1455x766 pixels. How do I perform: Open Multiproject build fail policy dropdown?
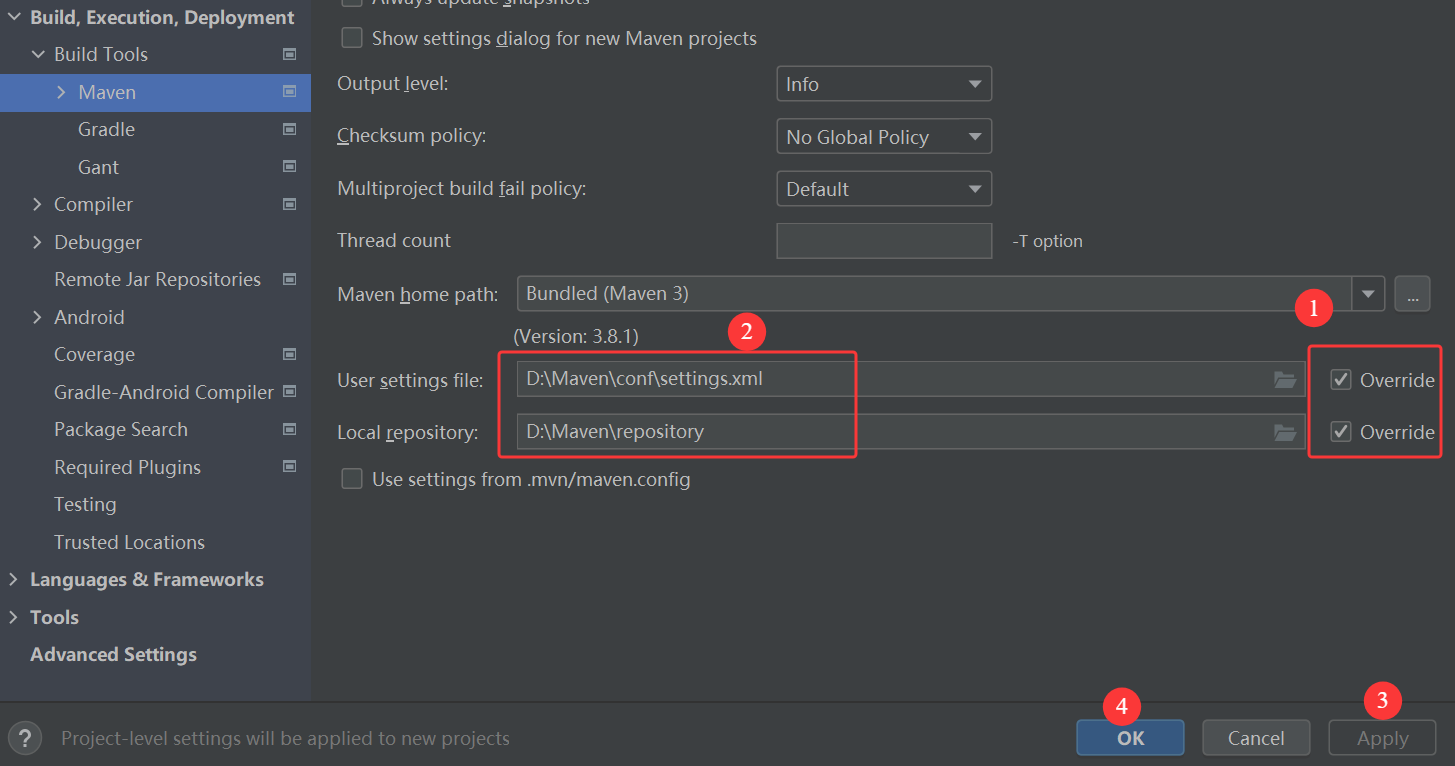(x=884, y=189)
